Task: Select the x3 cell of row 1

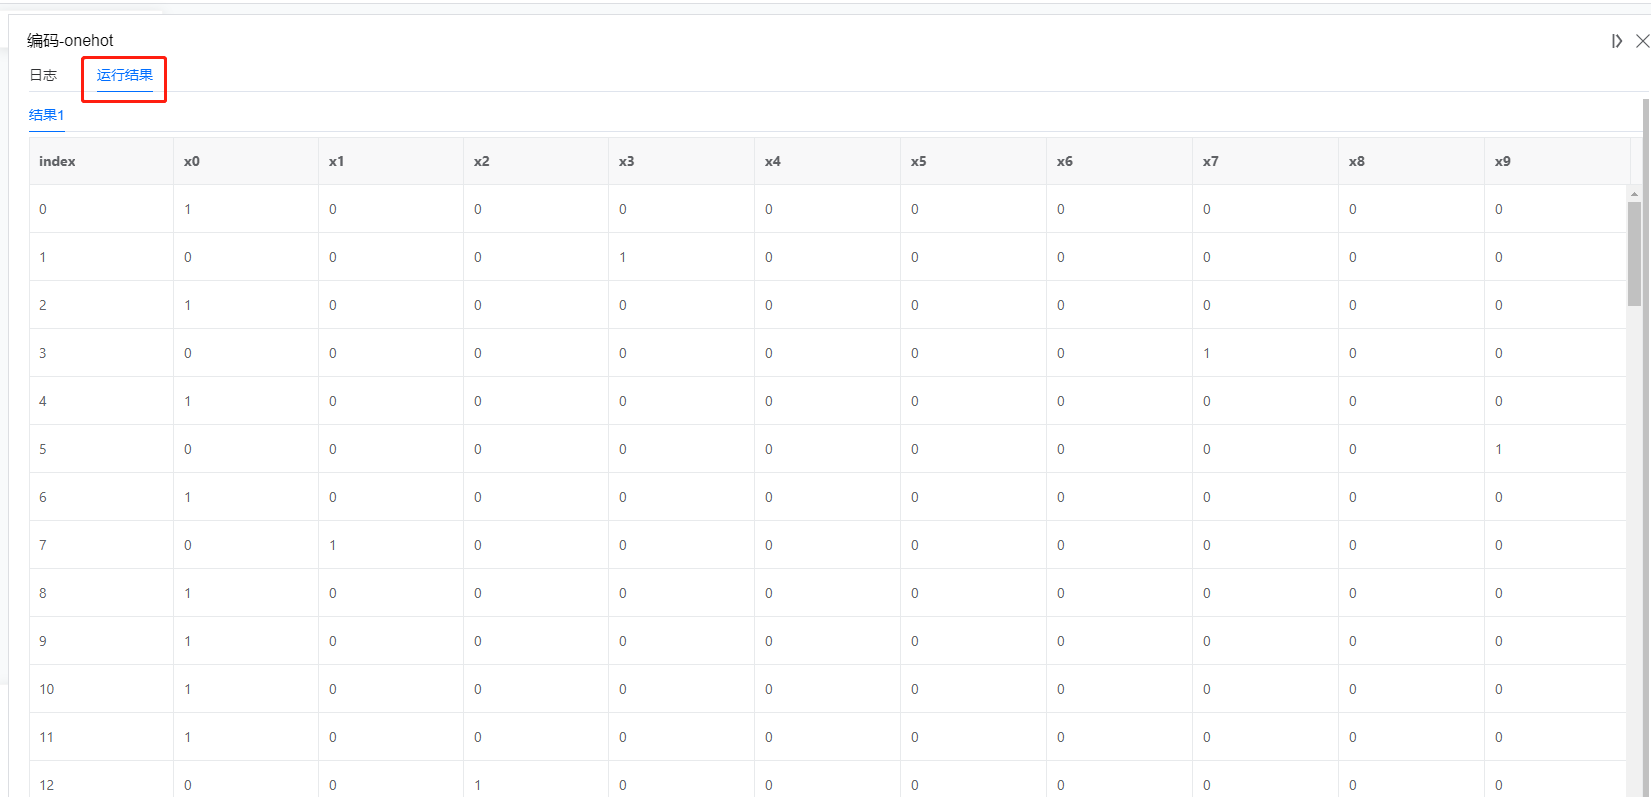Action: pos(681,257)
